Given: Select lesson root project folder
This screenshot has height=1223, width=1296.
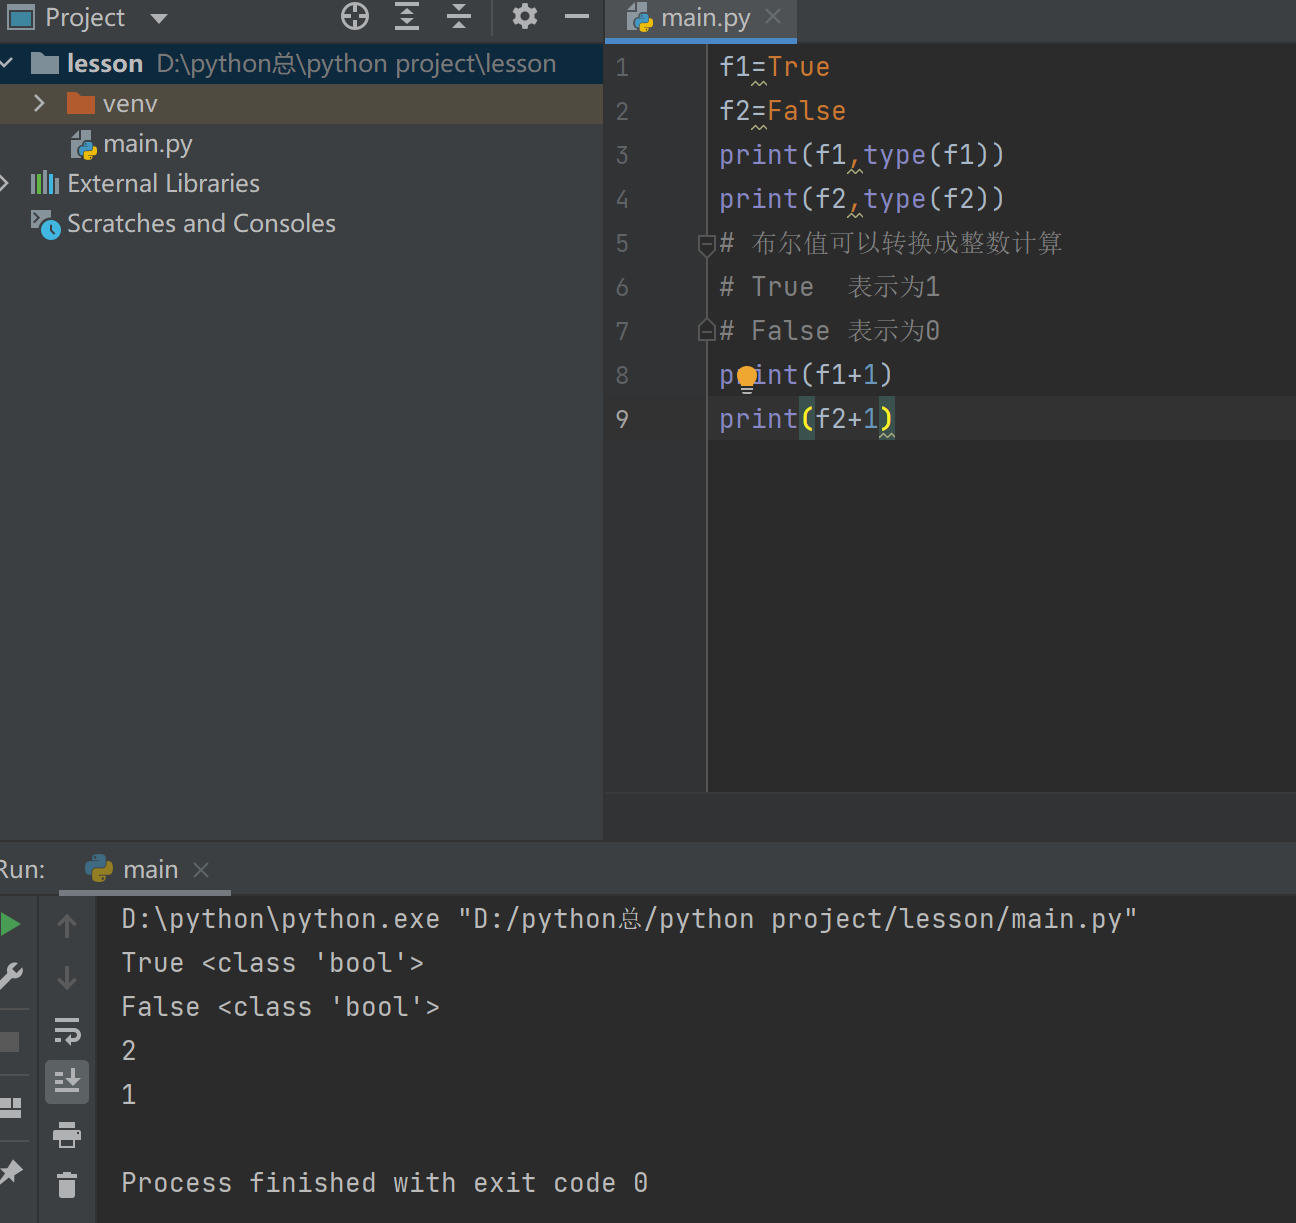Looking at the screenshot, I should (x=301, y=63).
